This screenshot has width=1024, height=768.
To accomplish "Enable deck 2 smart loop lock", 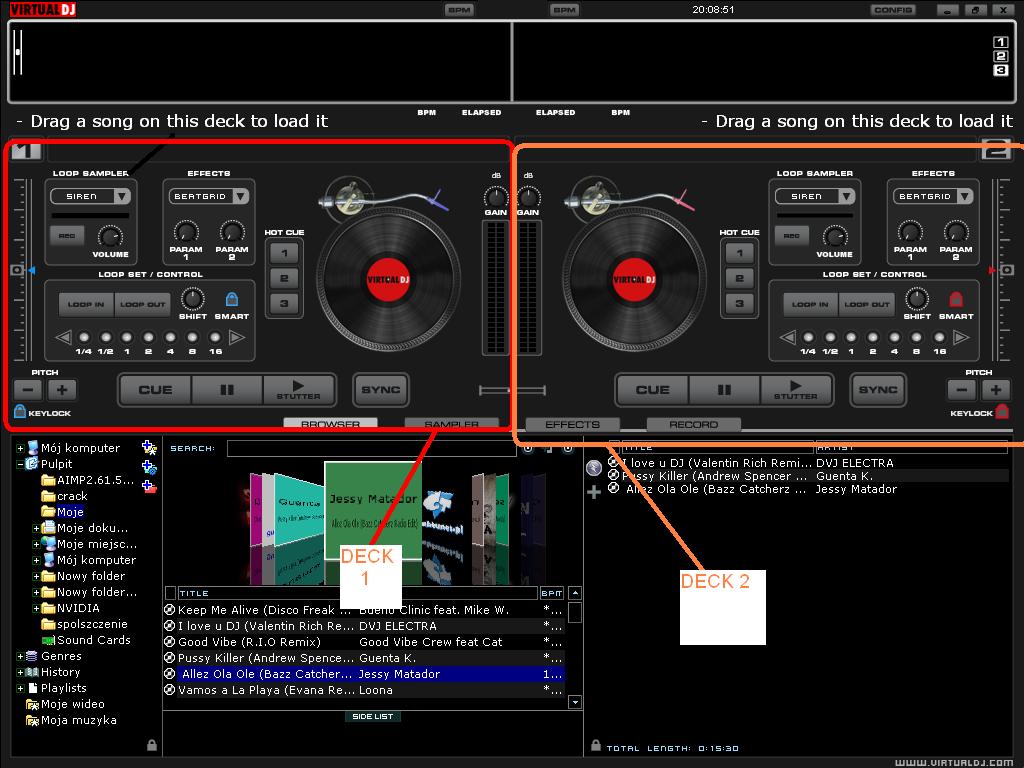I will 956,299.
